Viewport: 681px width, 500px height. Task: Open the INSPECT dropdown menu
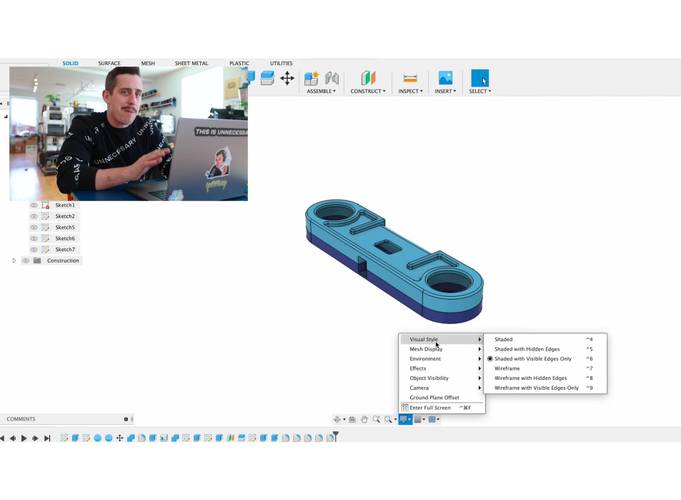410,91
